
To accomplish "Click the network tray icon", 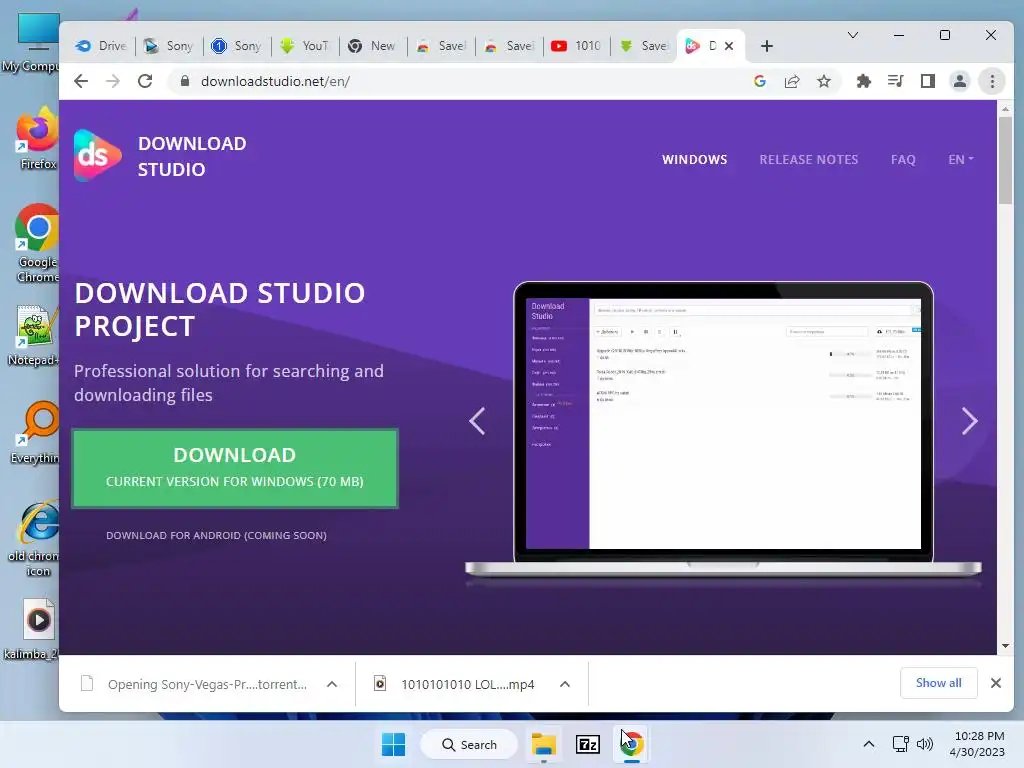I will tap(901, 744).
